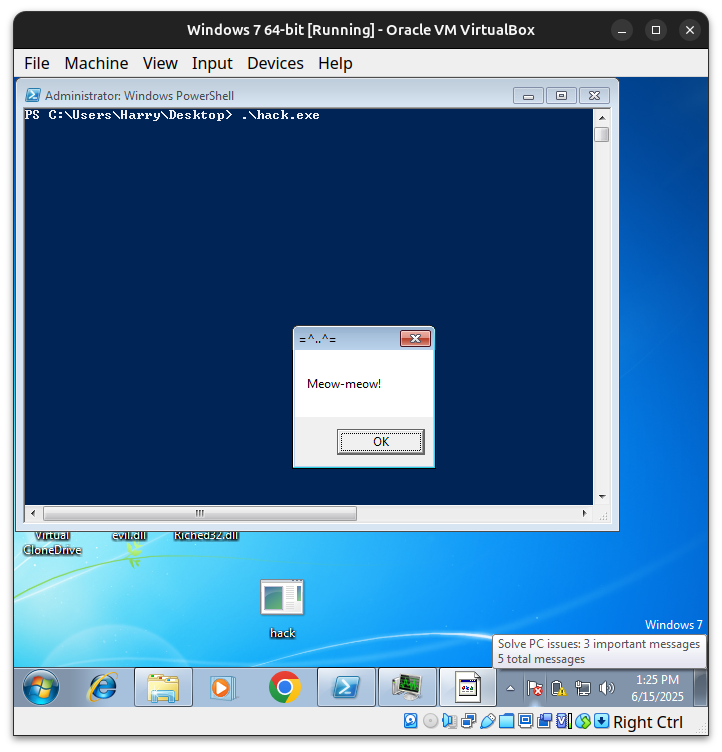Open the volume speaker tray icon
This screenshot has height=752, width=722.
click(606, 688)
